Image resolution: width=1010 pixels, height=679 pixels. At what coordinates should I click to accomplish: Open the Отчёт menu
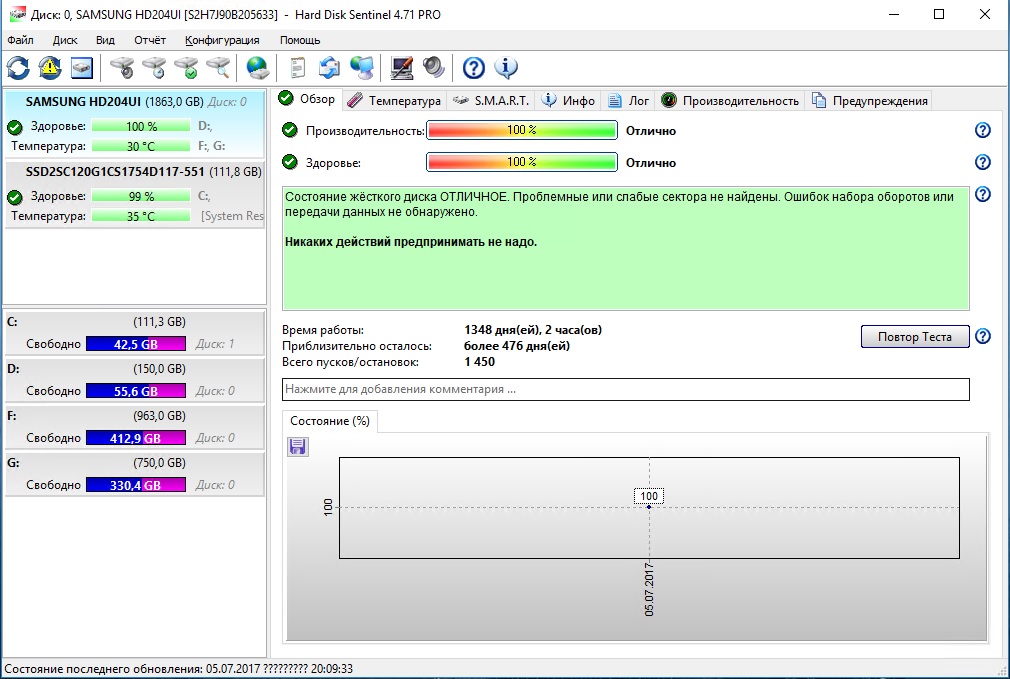(x=150, y=40)
